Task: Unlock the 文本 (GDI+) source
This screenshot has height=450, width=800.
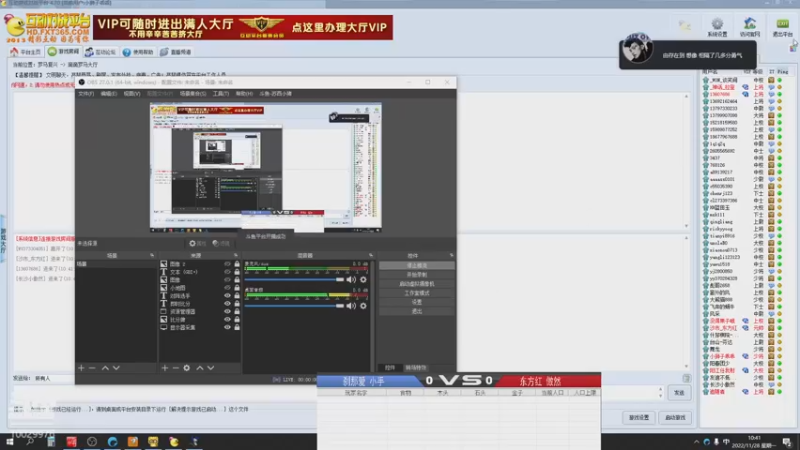Action: [x=237, y=272]
